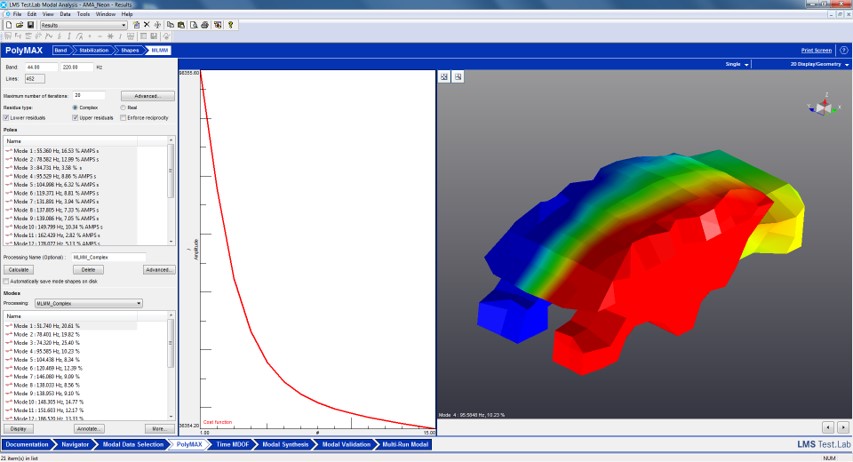Click the save-like icon in the second toolbar
This screenshot has height=462, width=853.
[154, 36]
